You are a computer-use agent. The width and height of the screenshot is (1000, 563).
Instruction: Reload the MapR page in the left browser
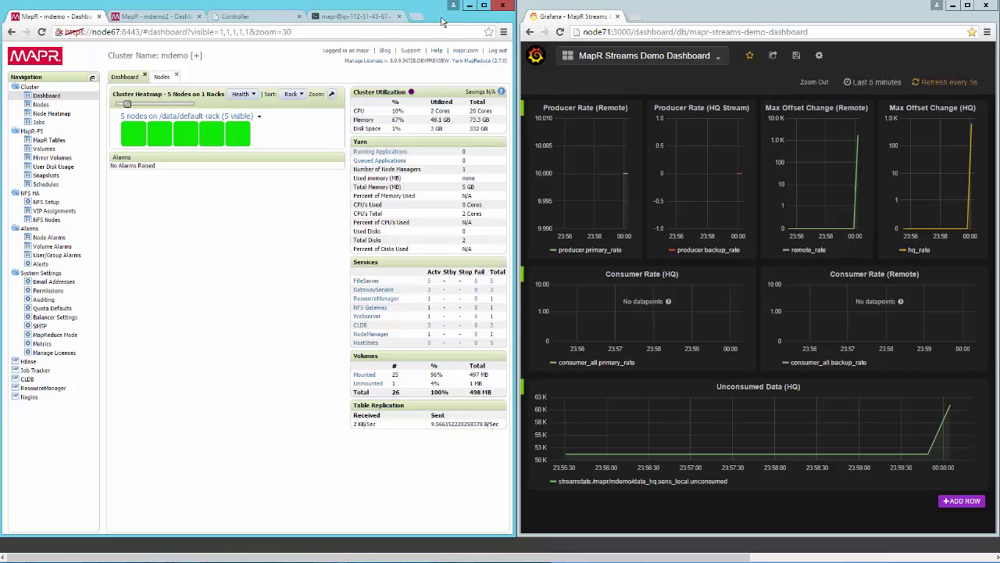click(x=41, y=32)
